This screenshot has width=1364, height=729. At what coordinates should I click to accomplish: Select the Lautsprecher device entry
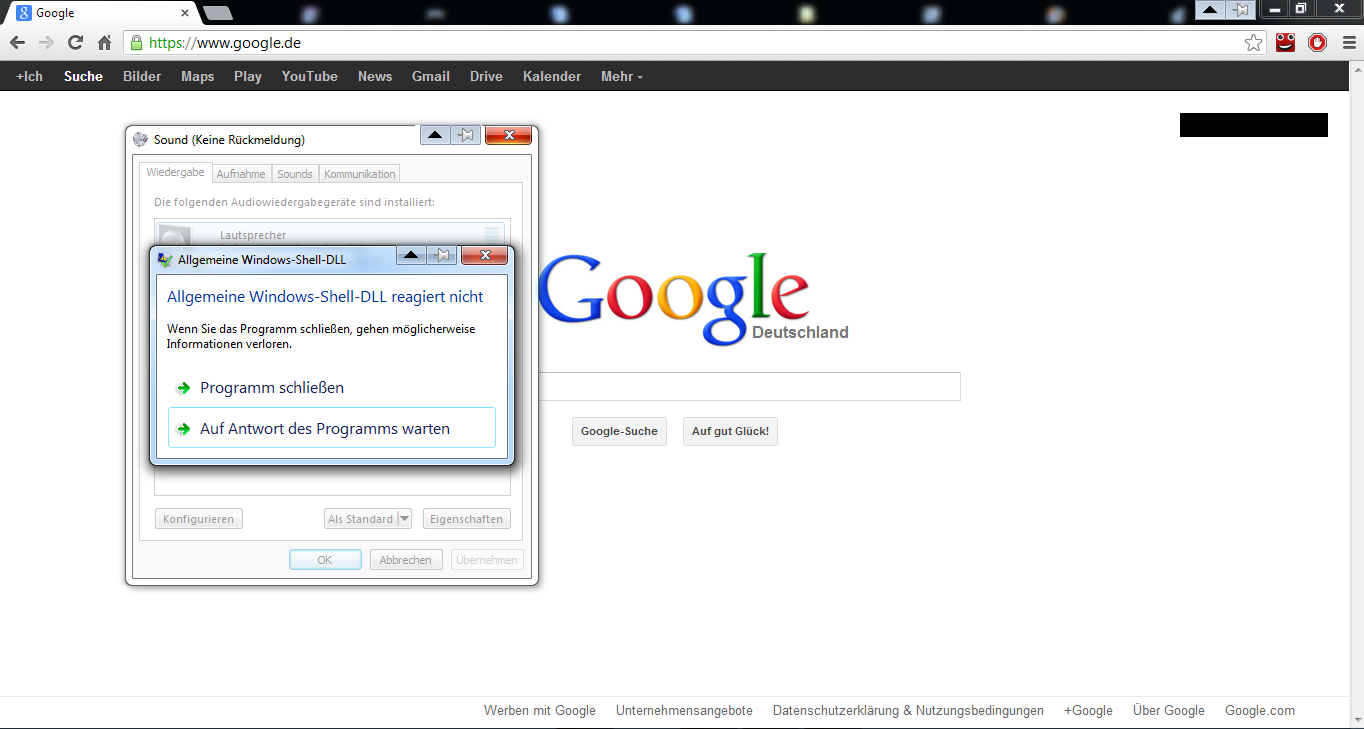tap(331, 234)
